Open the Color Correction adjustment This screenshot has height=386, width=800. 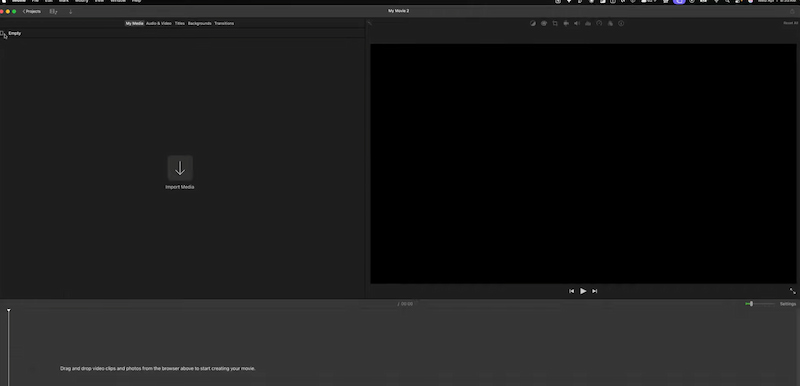click(x=544, y=23)
